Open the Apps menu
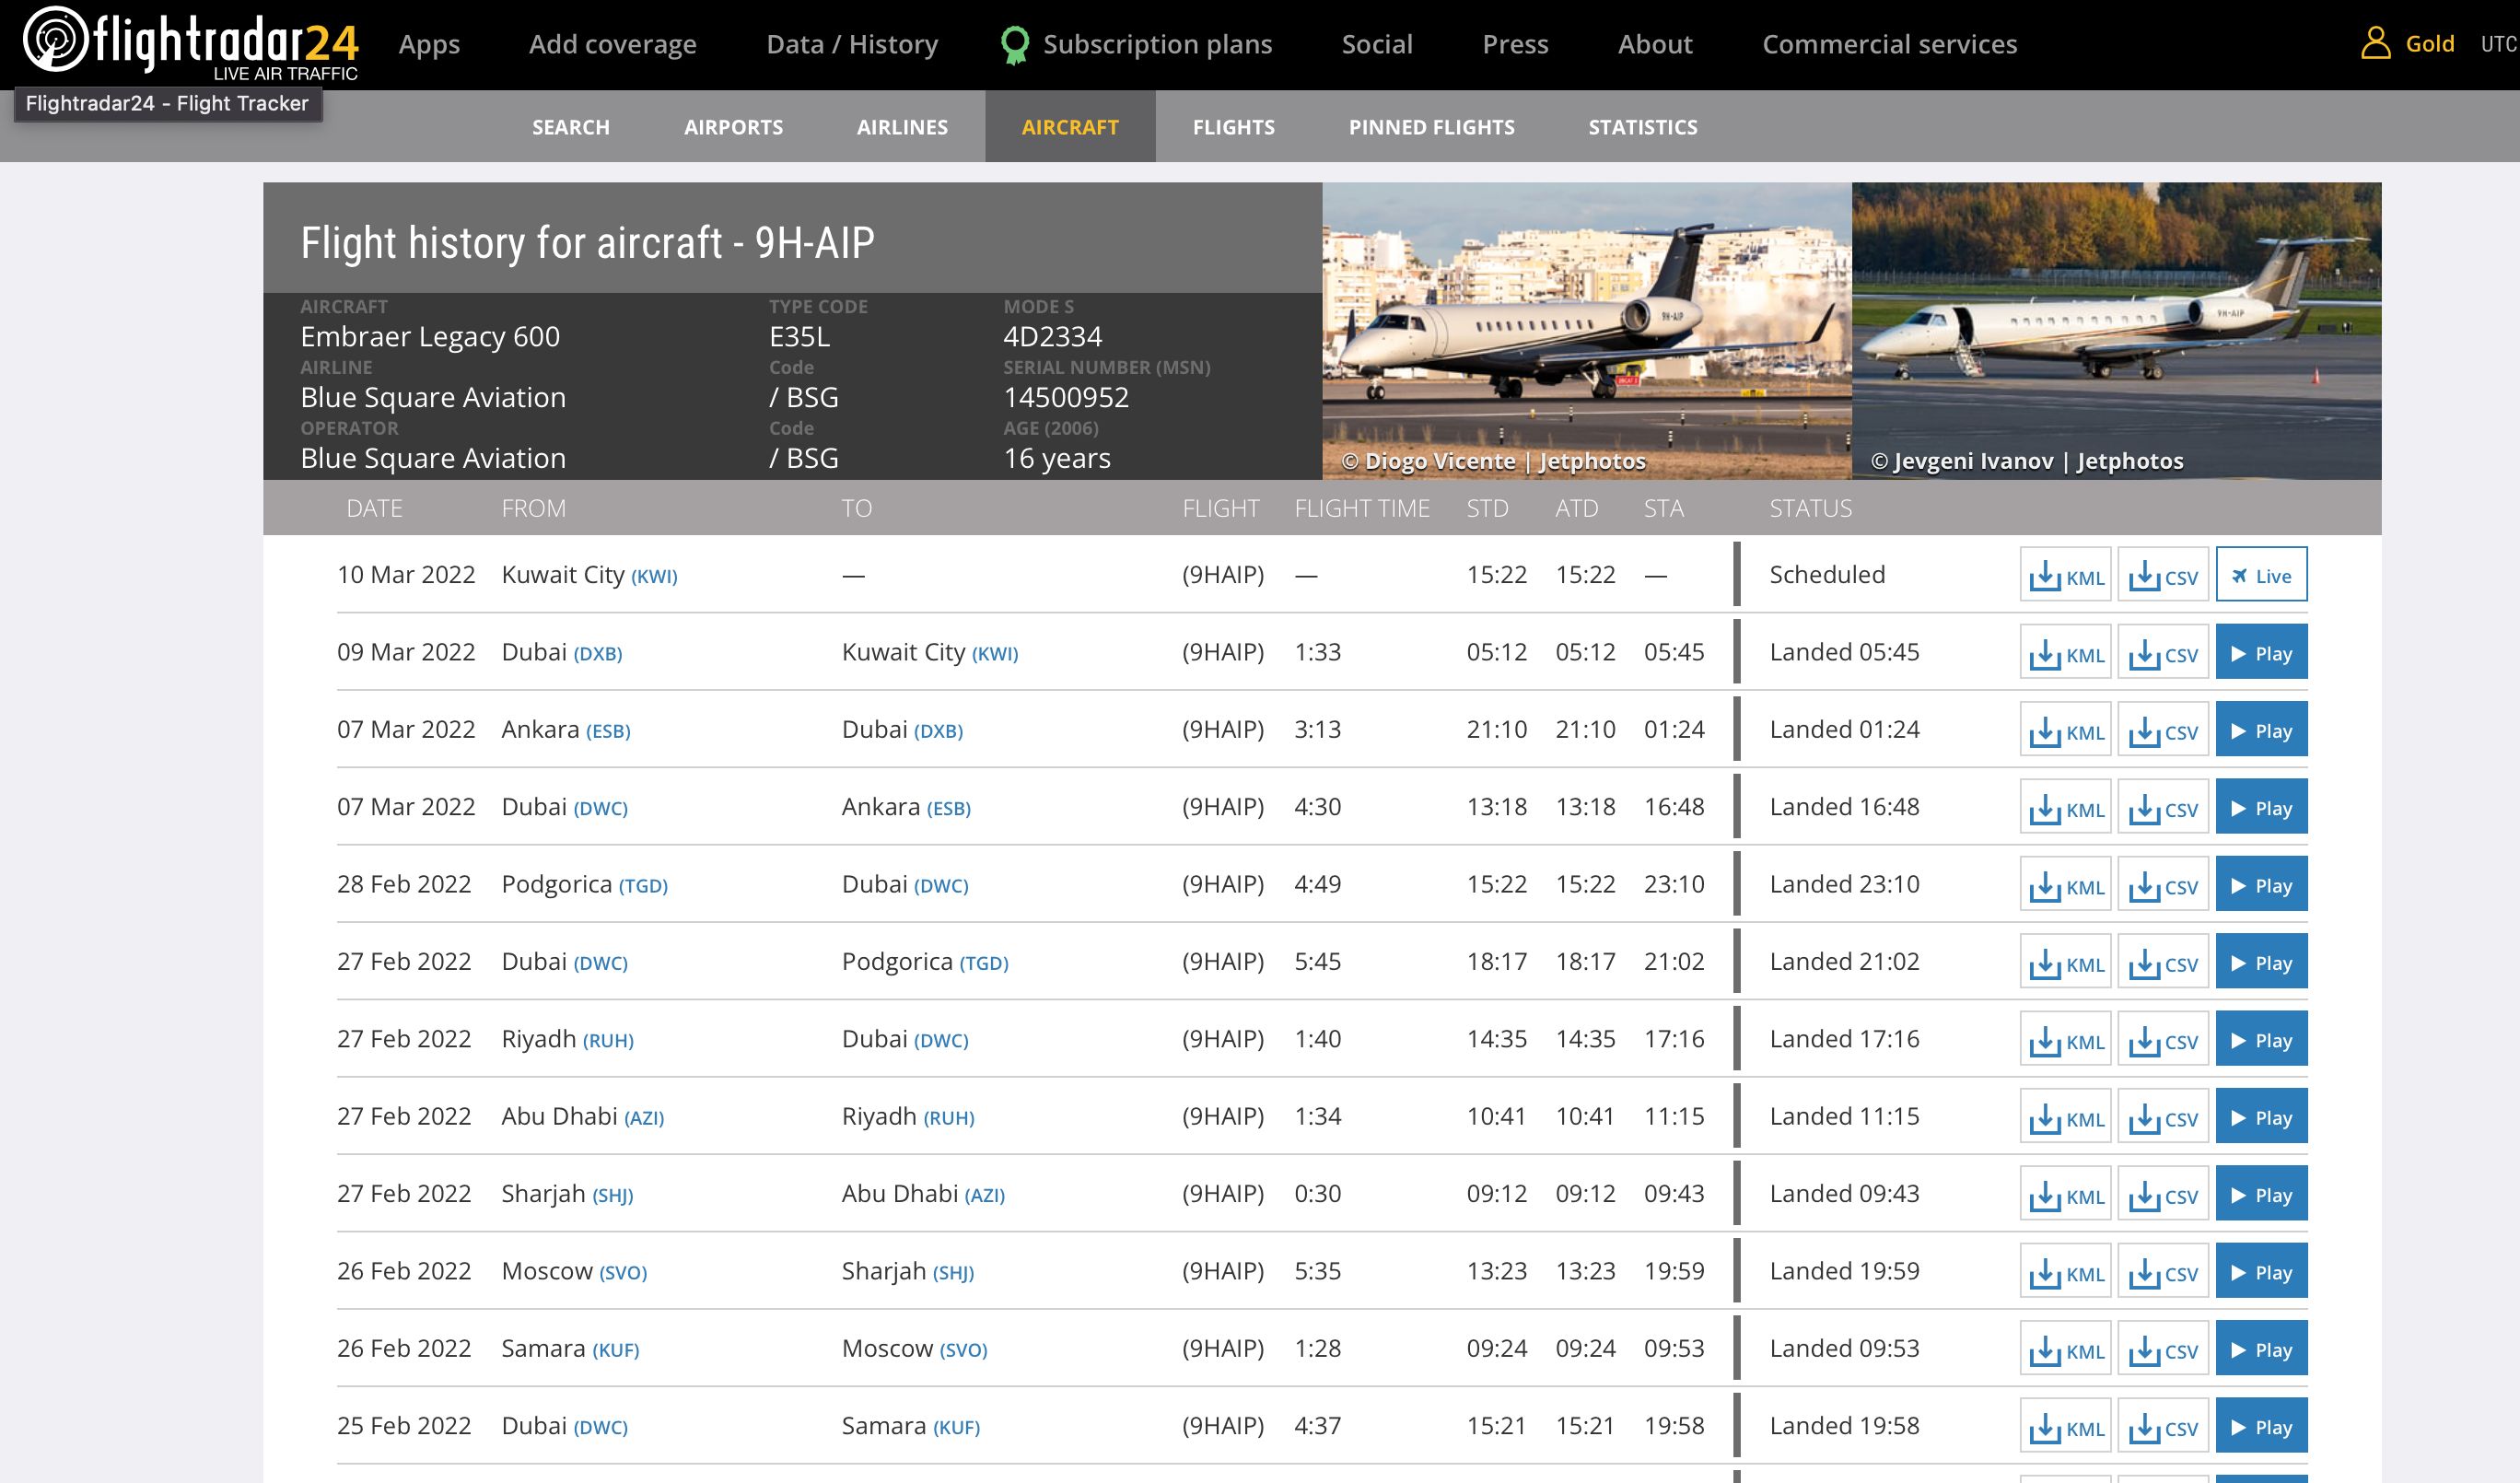 [429, 45]
